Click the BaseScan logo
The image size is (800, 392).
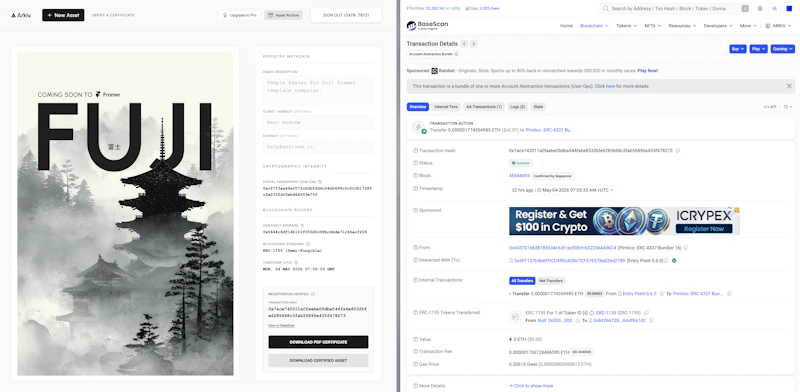click(x=428, y=26)
